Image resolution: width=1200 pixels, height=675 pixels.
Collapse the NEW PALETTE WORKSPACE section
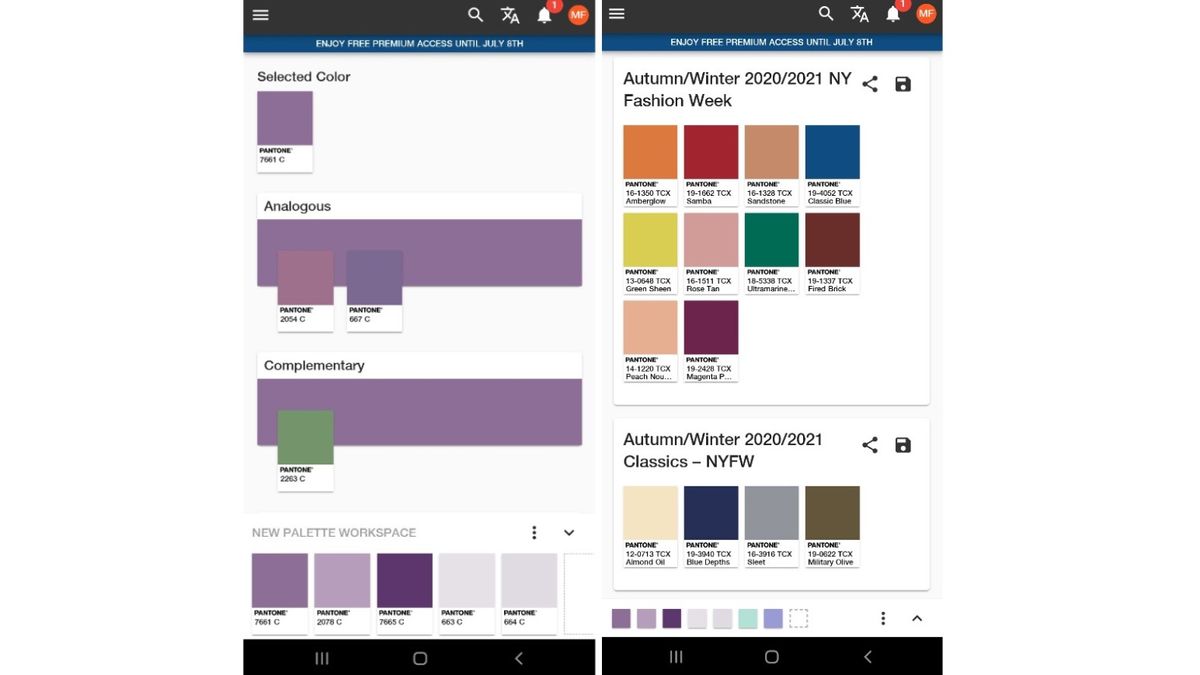569,532
